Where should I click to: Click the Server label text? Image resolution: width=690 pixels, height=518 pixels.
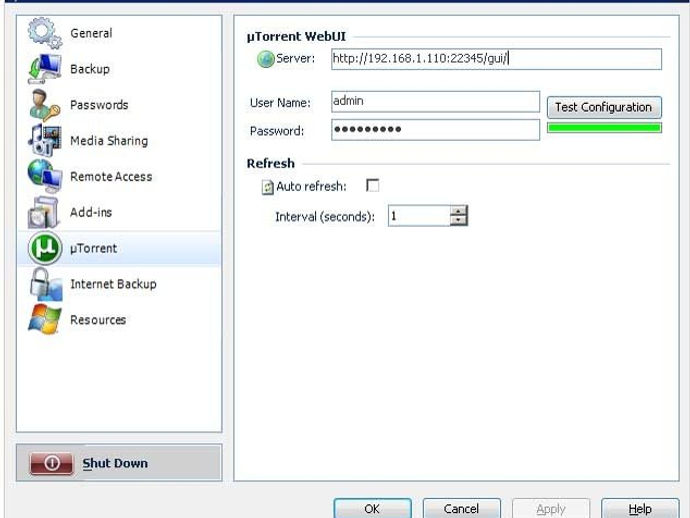[x=295, y=59]
